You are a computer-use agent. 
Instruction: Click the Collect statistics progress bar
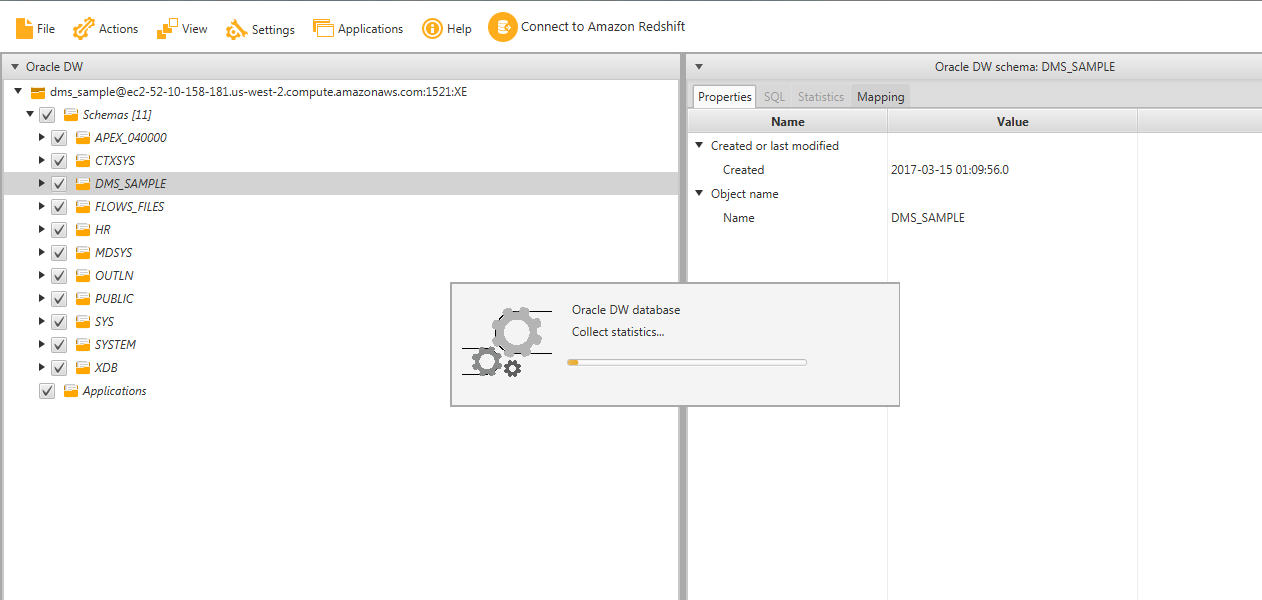pos(687,362)
